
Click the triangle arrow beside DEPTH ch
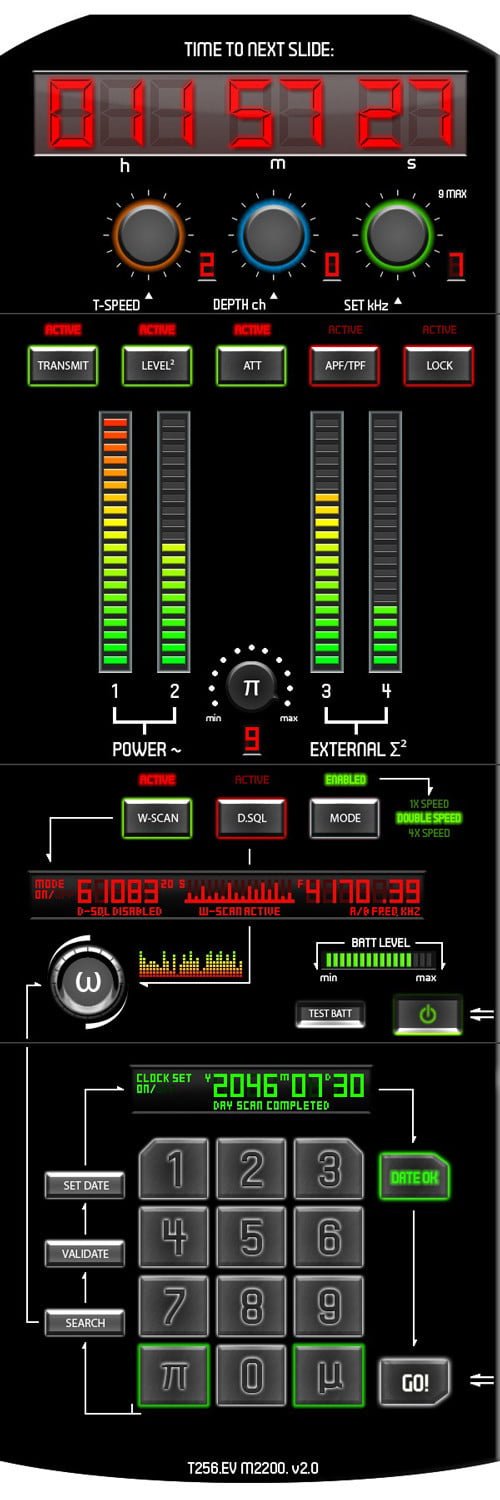(272, 298)
